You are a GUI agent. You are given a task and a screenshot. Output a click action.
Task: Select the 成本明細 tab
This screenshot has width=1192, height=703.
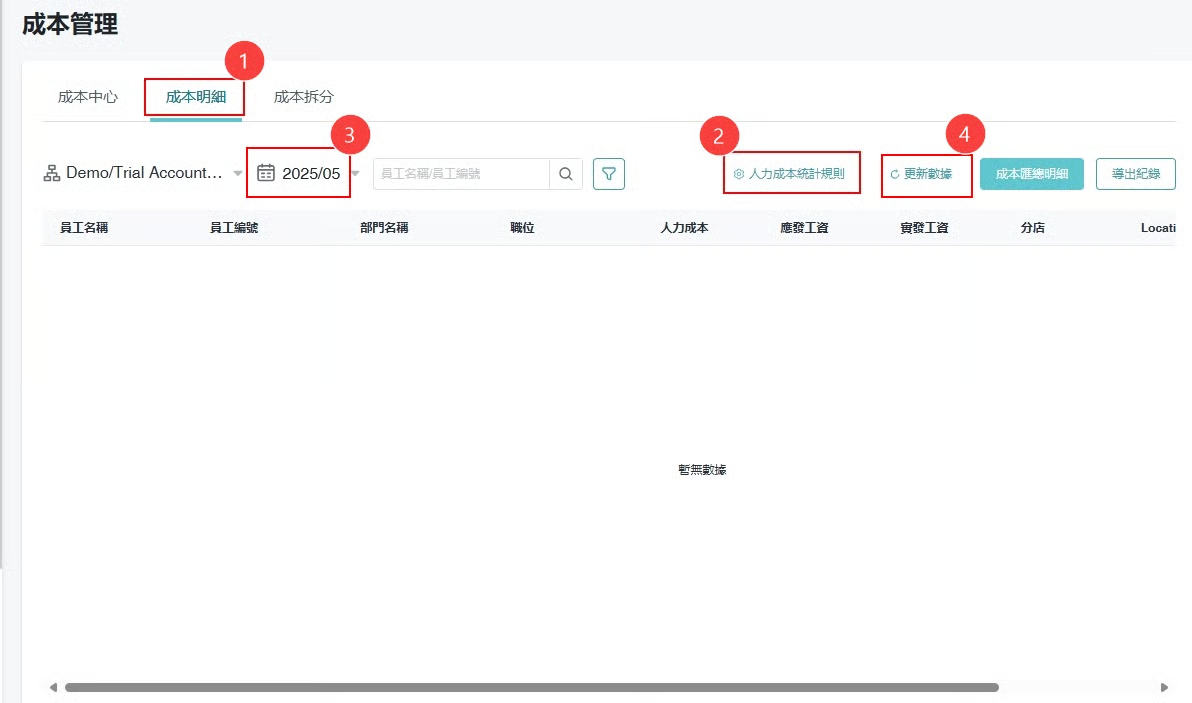pos(196,97)
